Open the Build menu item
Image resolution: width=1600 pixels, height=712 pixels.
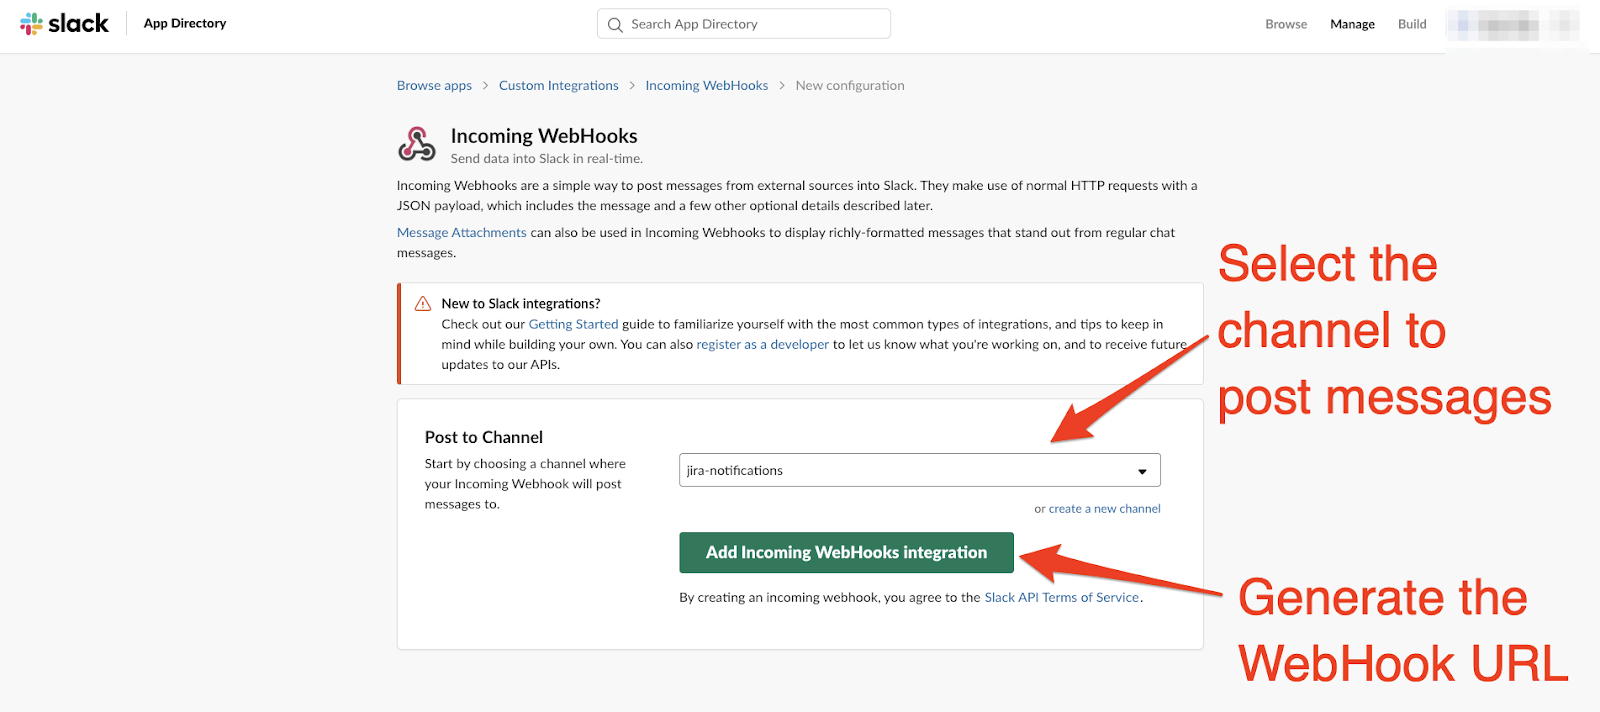pos(1412,24)
